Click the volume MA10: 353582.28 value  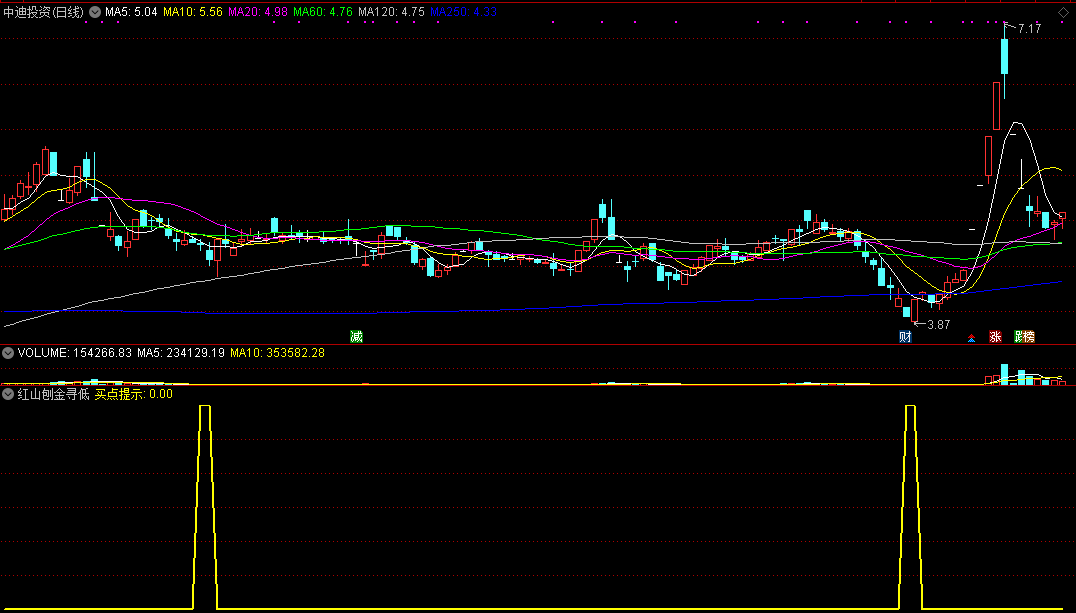point(277,353)
